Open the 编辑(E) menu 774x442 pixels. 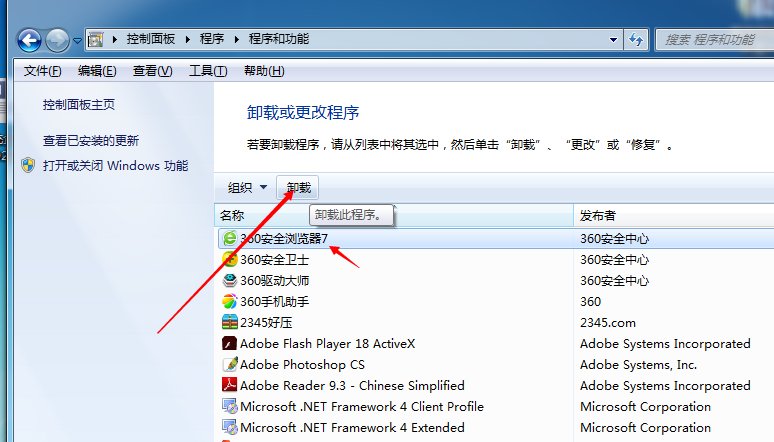(97, 71)
